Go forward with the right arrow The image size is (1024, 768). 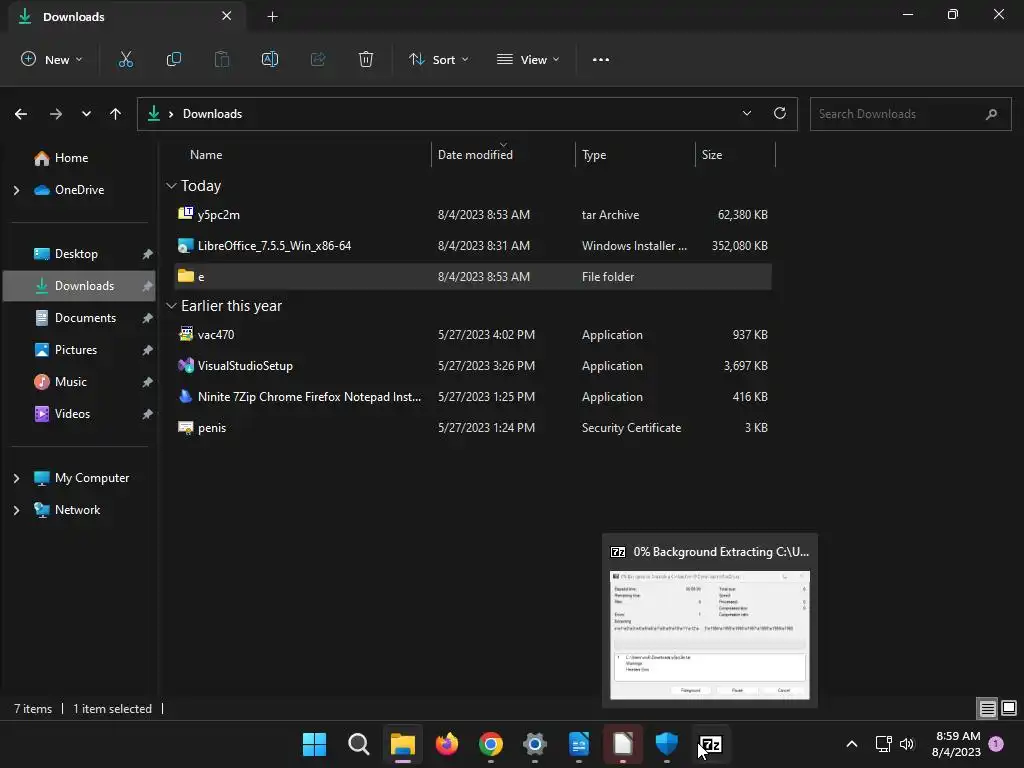[56, 114]
